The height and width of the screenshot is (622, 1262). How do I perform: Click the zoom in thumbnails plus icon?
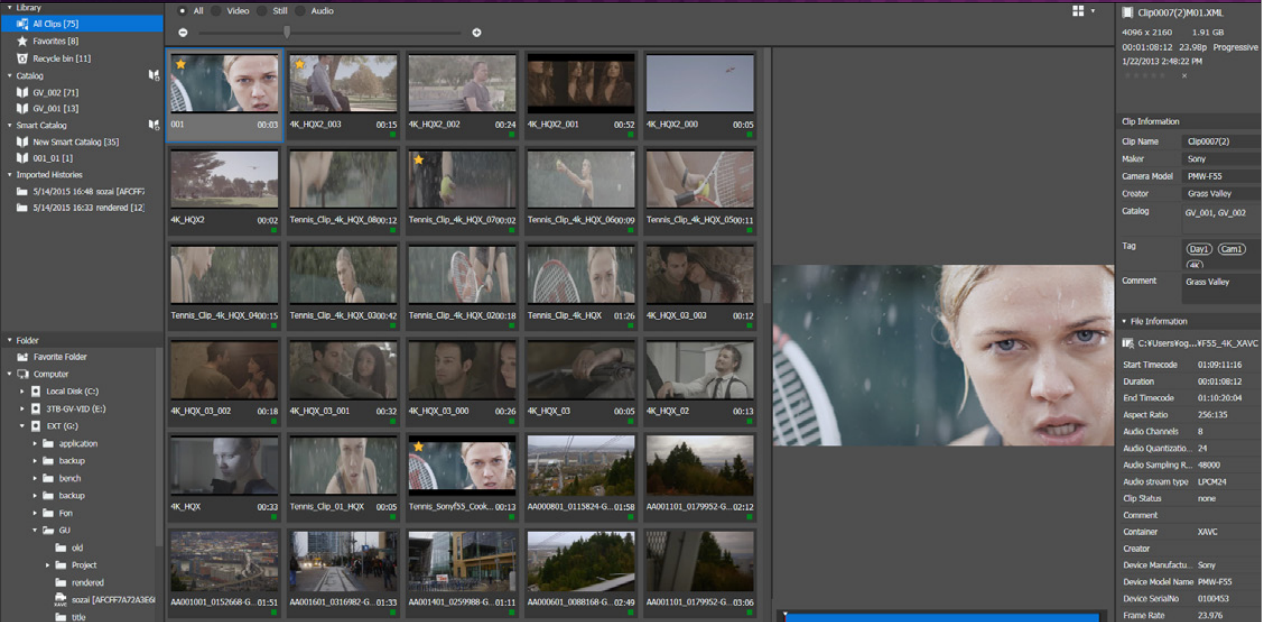476,32
